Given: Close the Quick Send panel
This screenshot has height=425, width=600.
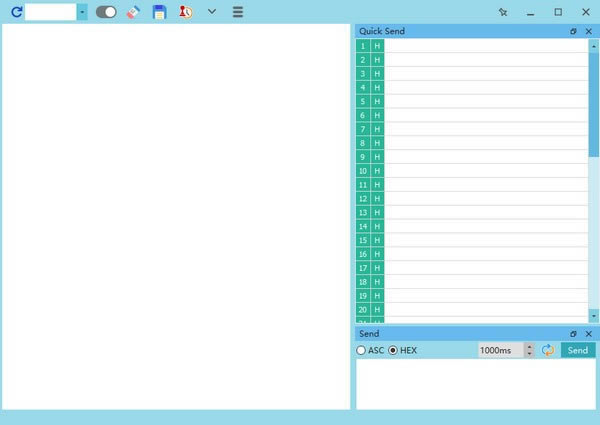Looking at the screenshot, I should (588, 31).
